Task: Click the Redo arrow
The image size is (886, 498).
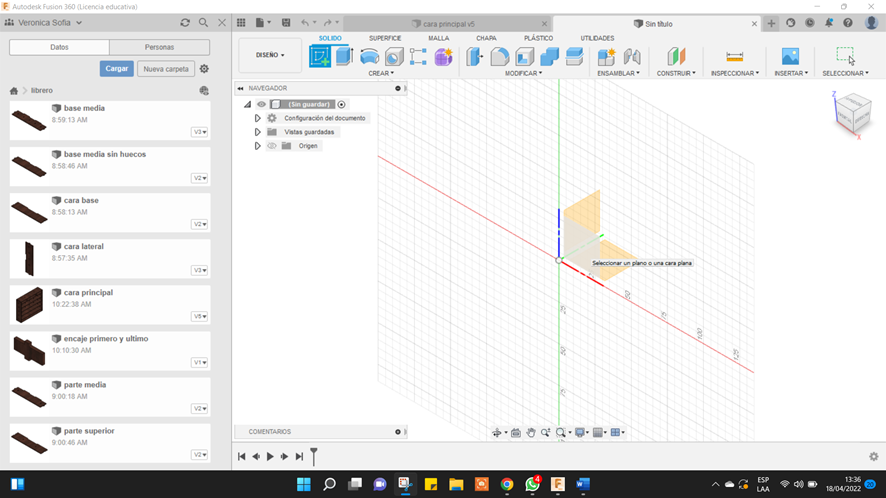Action: pyautogui.click(x=328, y=23)
